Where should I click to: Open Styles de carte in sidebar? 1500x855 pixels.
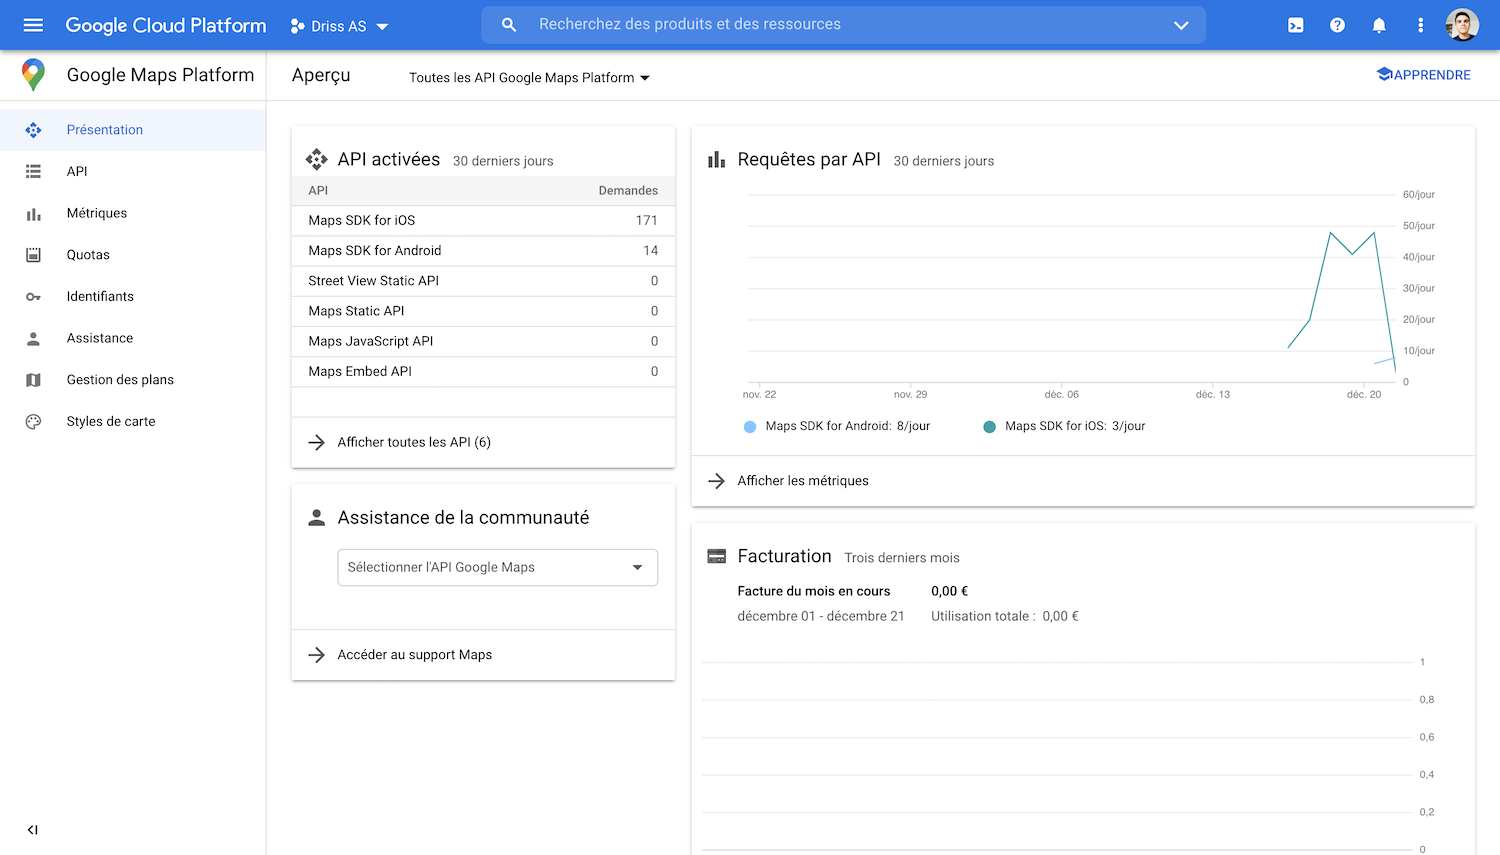pyautogui.click(x=110, y=421)
